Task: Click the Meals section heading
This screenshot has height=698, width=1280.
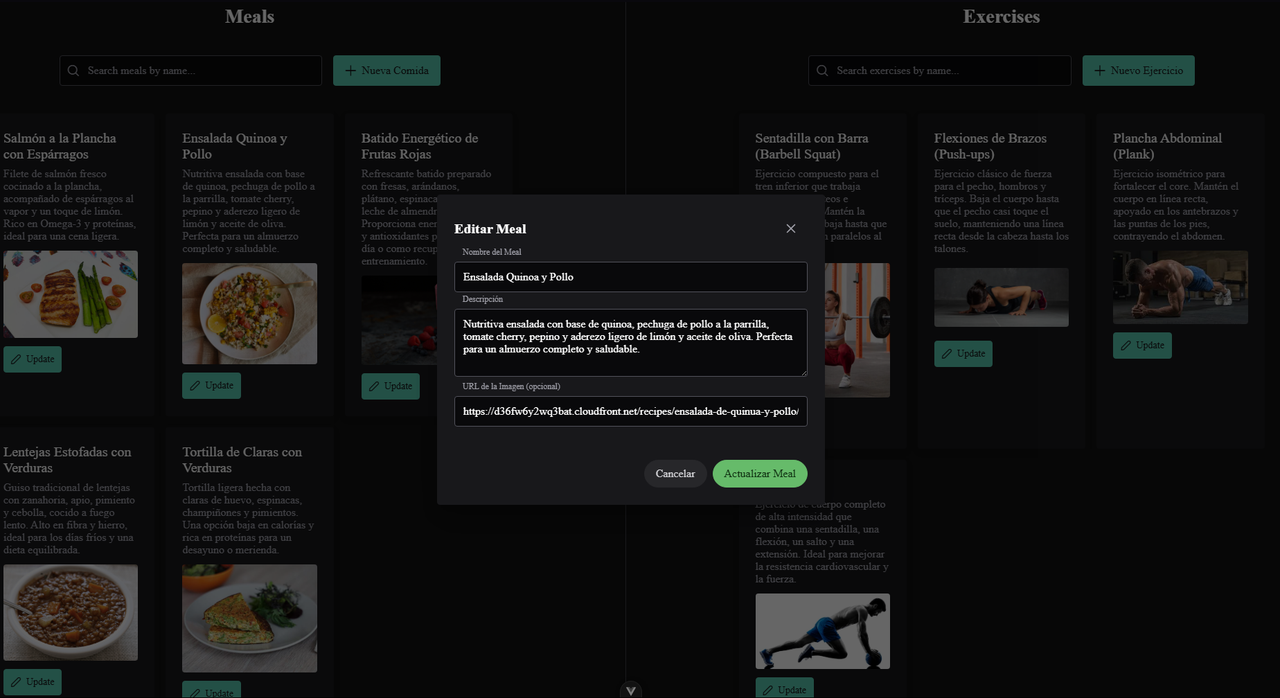Action: pyautogui.click(x=249, y=16)
